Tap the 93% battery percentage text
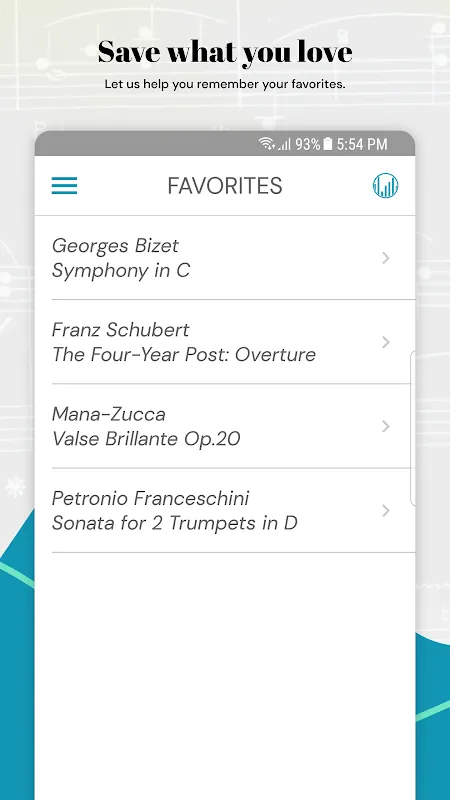The width and height of the screenshot is (450, 800). tap(307, 144)
